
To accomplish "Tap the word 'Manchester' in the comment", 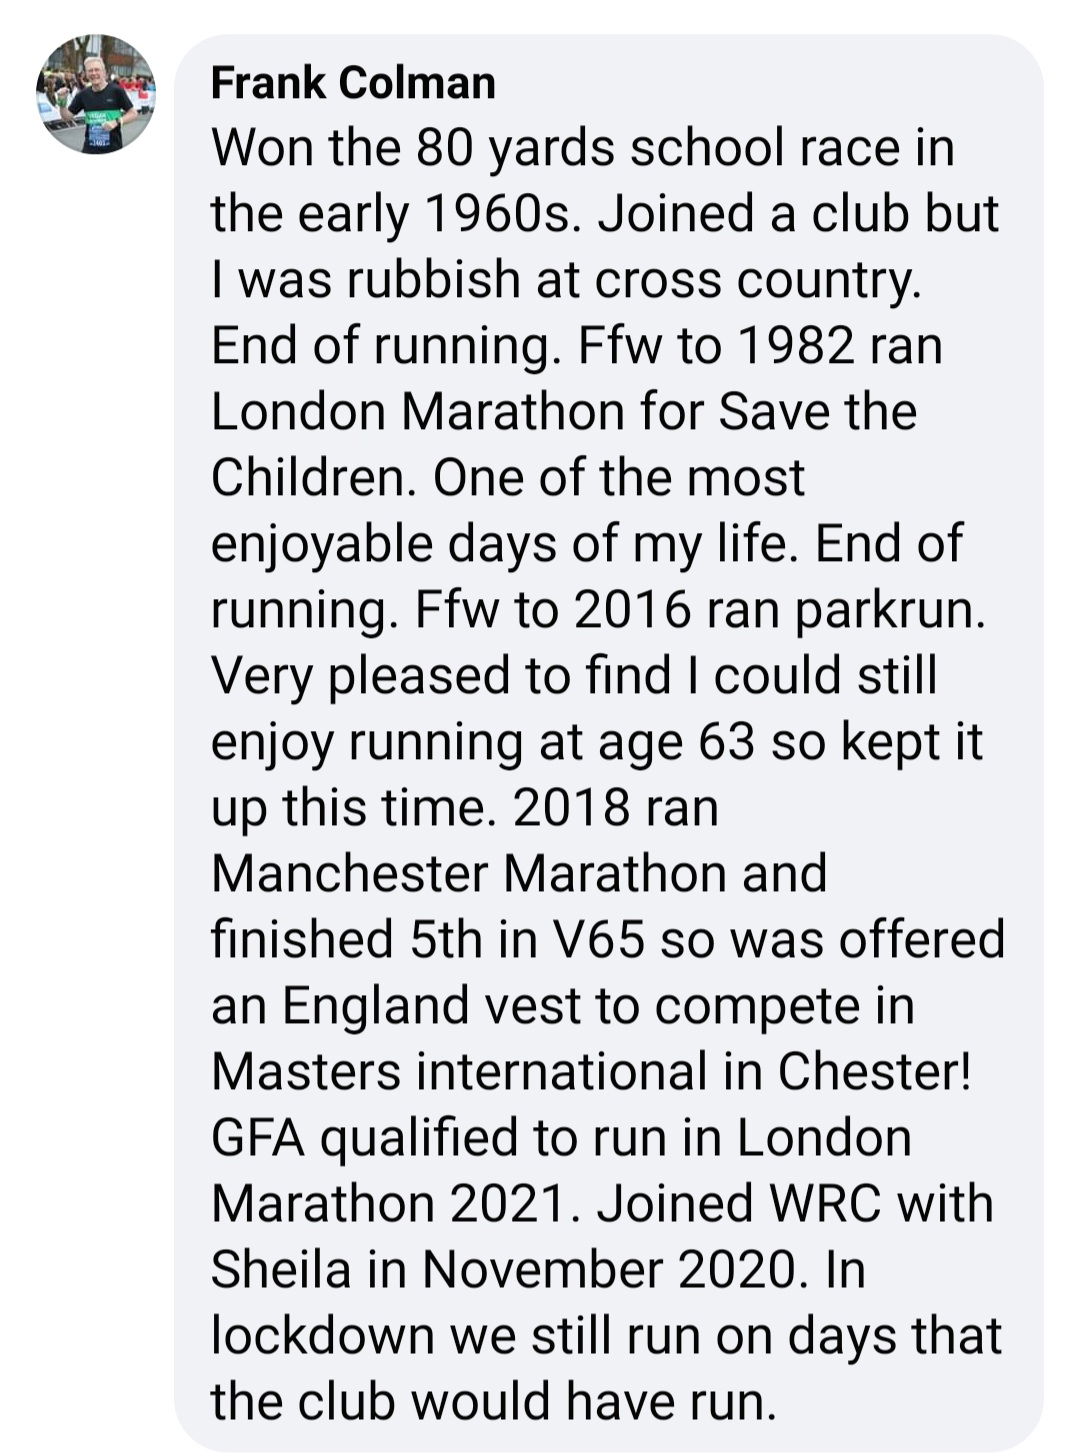I will point(350,874).
